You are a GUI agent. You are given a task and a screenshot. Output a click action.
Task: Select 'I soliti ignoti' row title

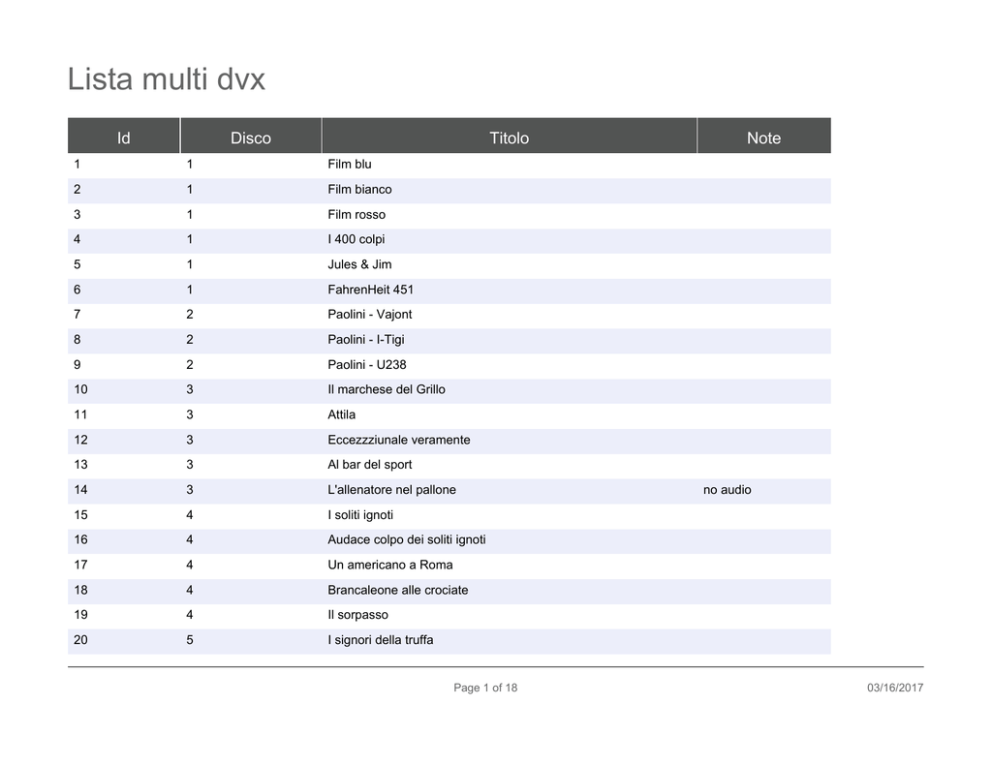[360, 515]
